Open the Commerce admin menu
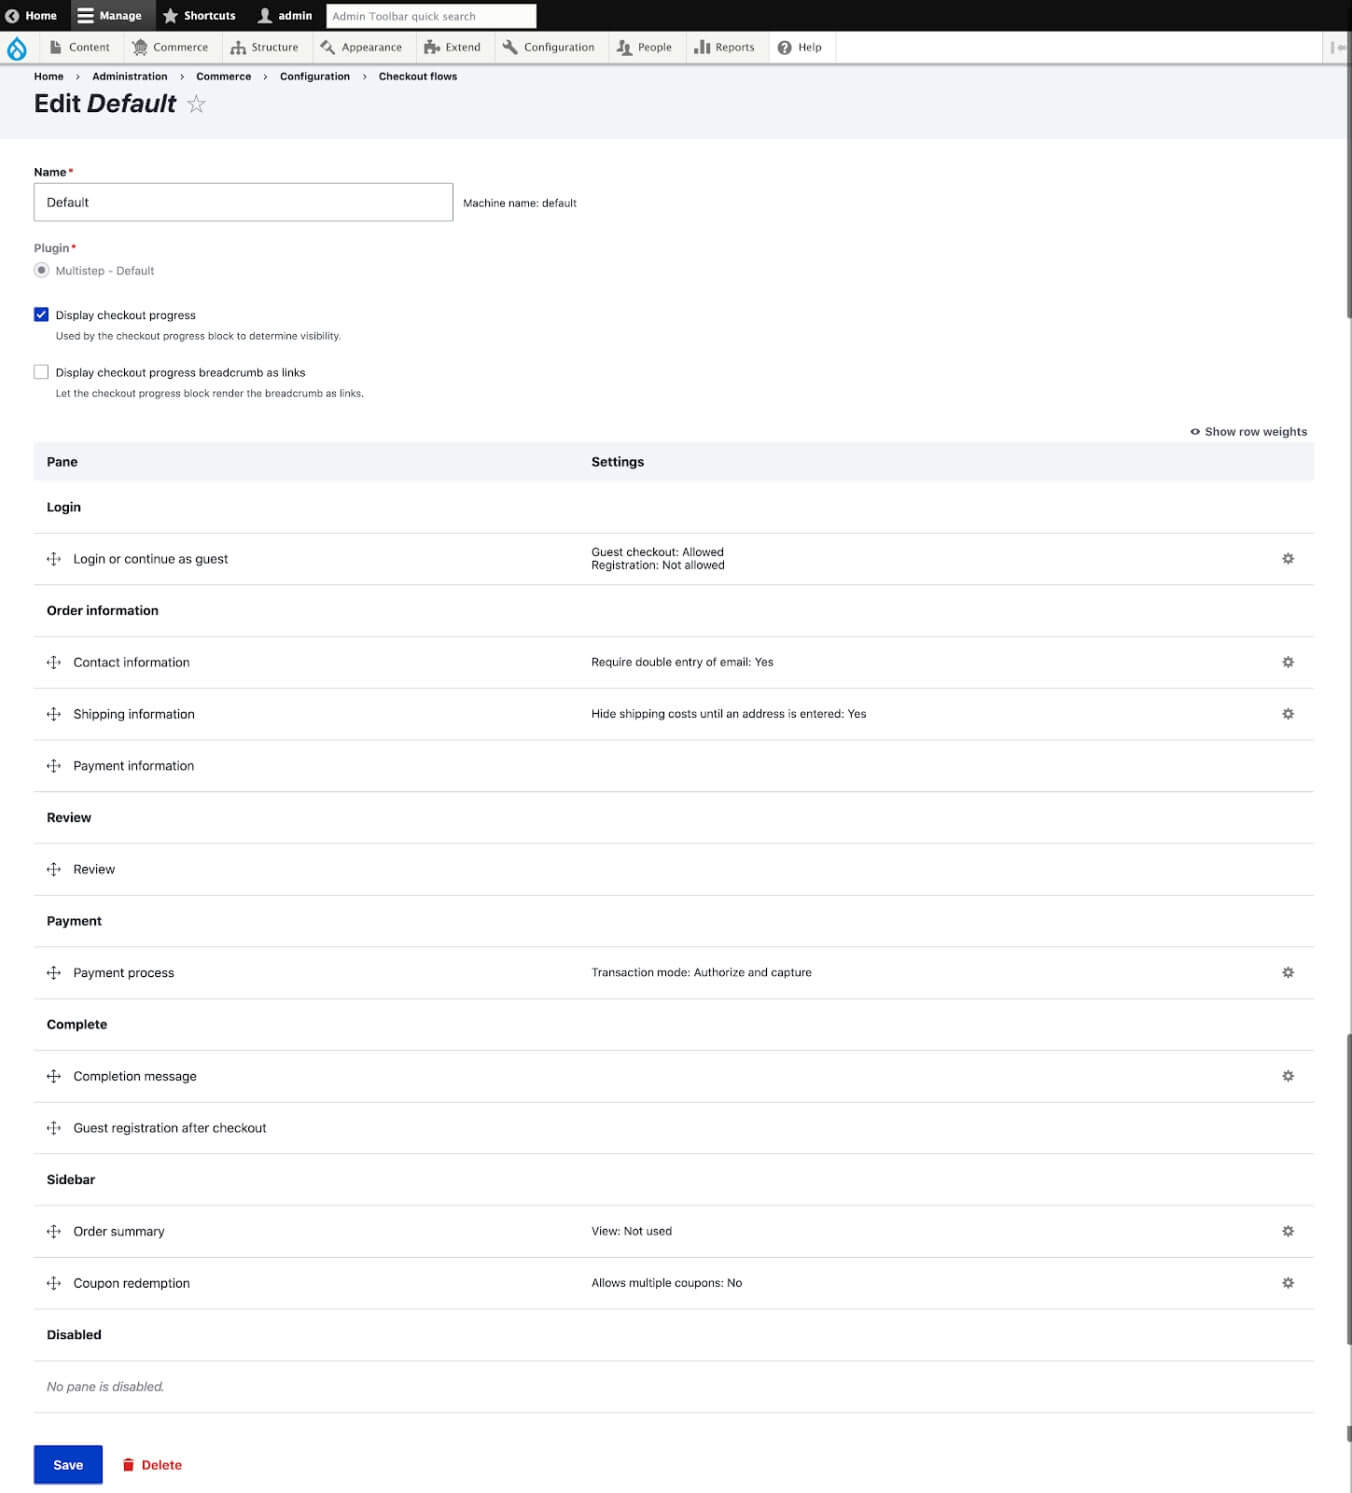 point(170,47)
